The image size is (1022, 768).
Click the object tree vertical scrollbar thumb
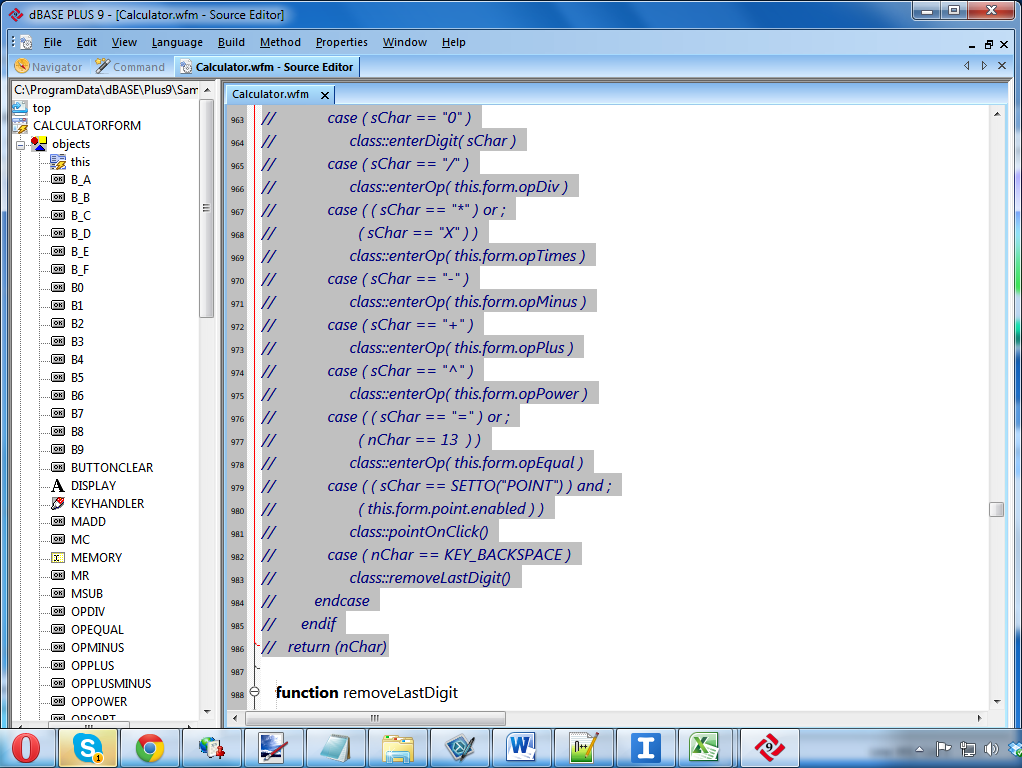pos(207,209)
